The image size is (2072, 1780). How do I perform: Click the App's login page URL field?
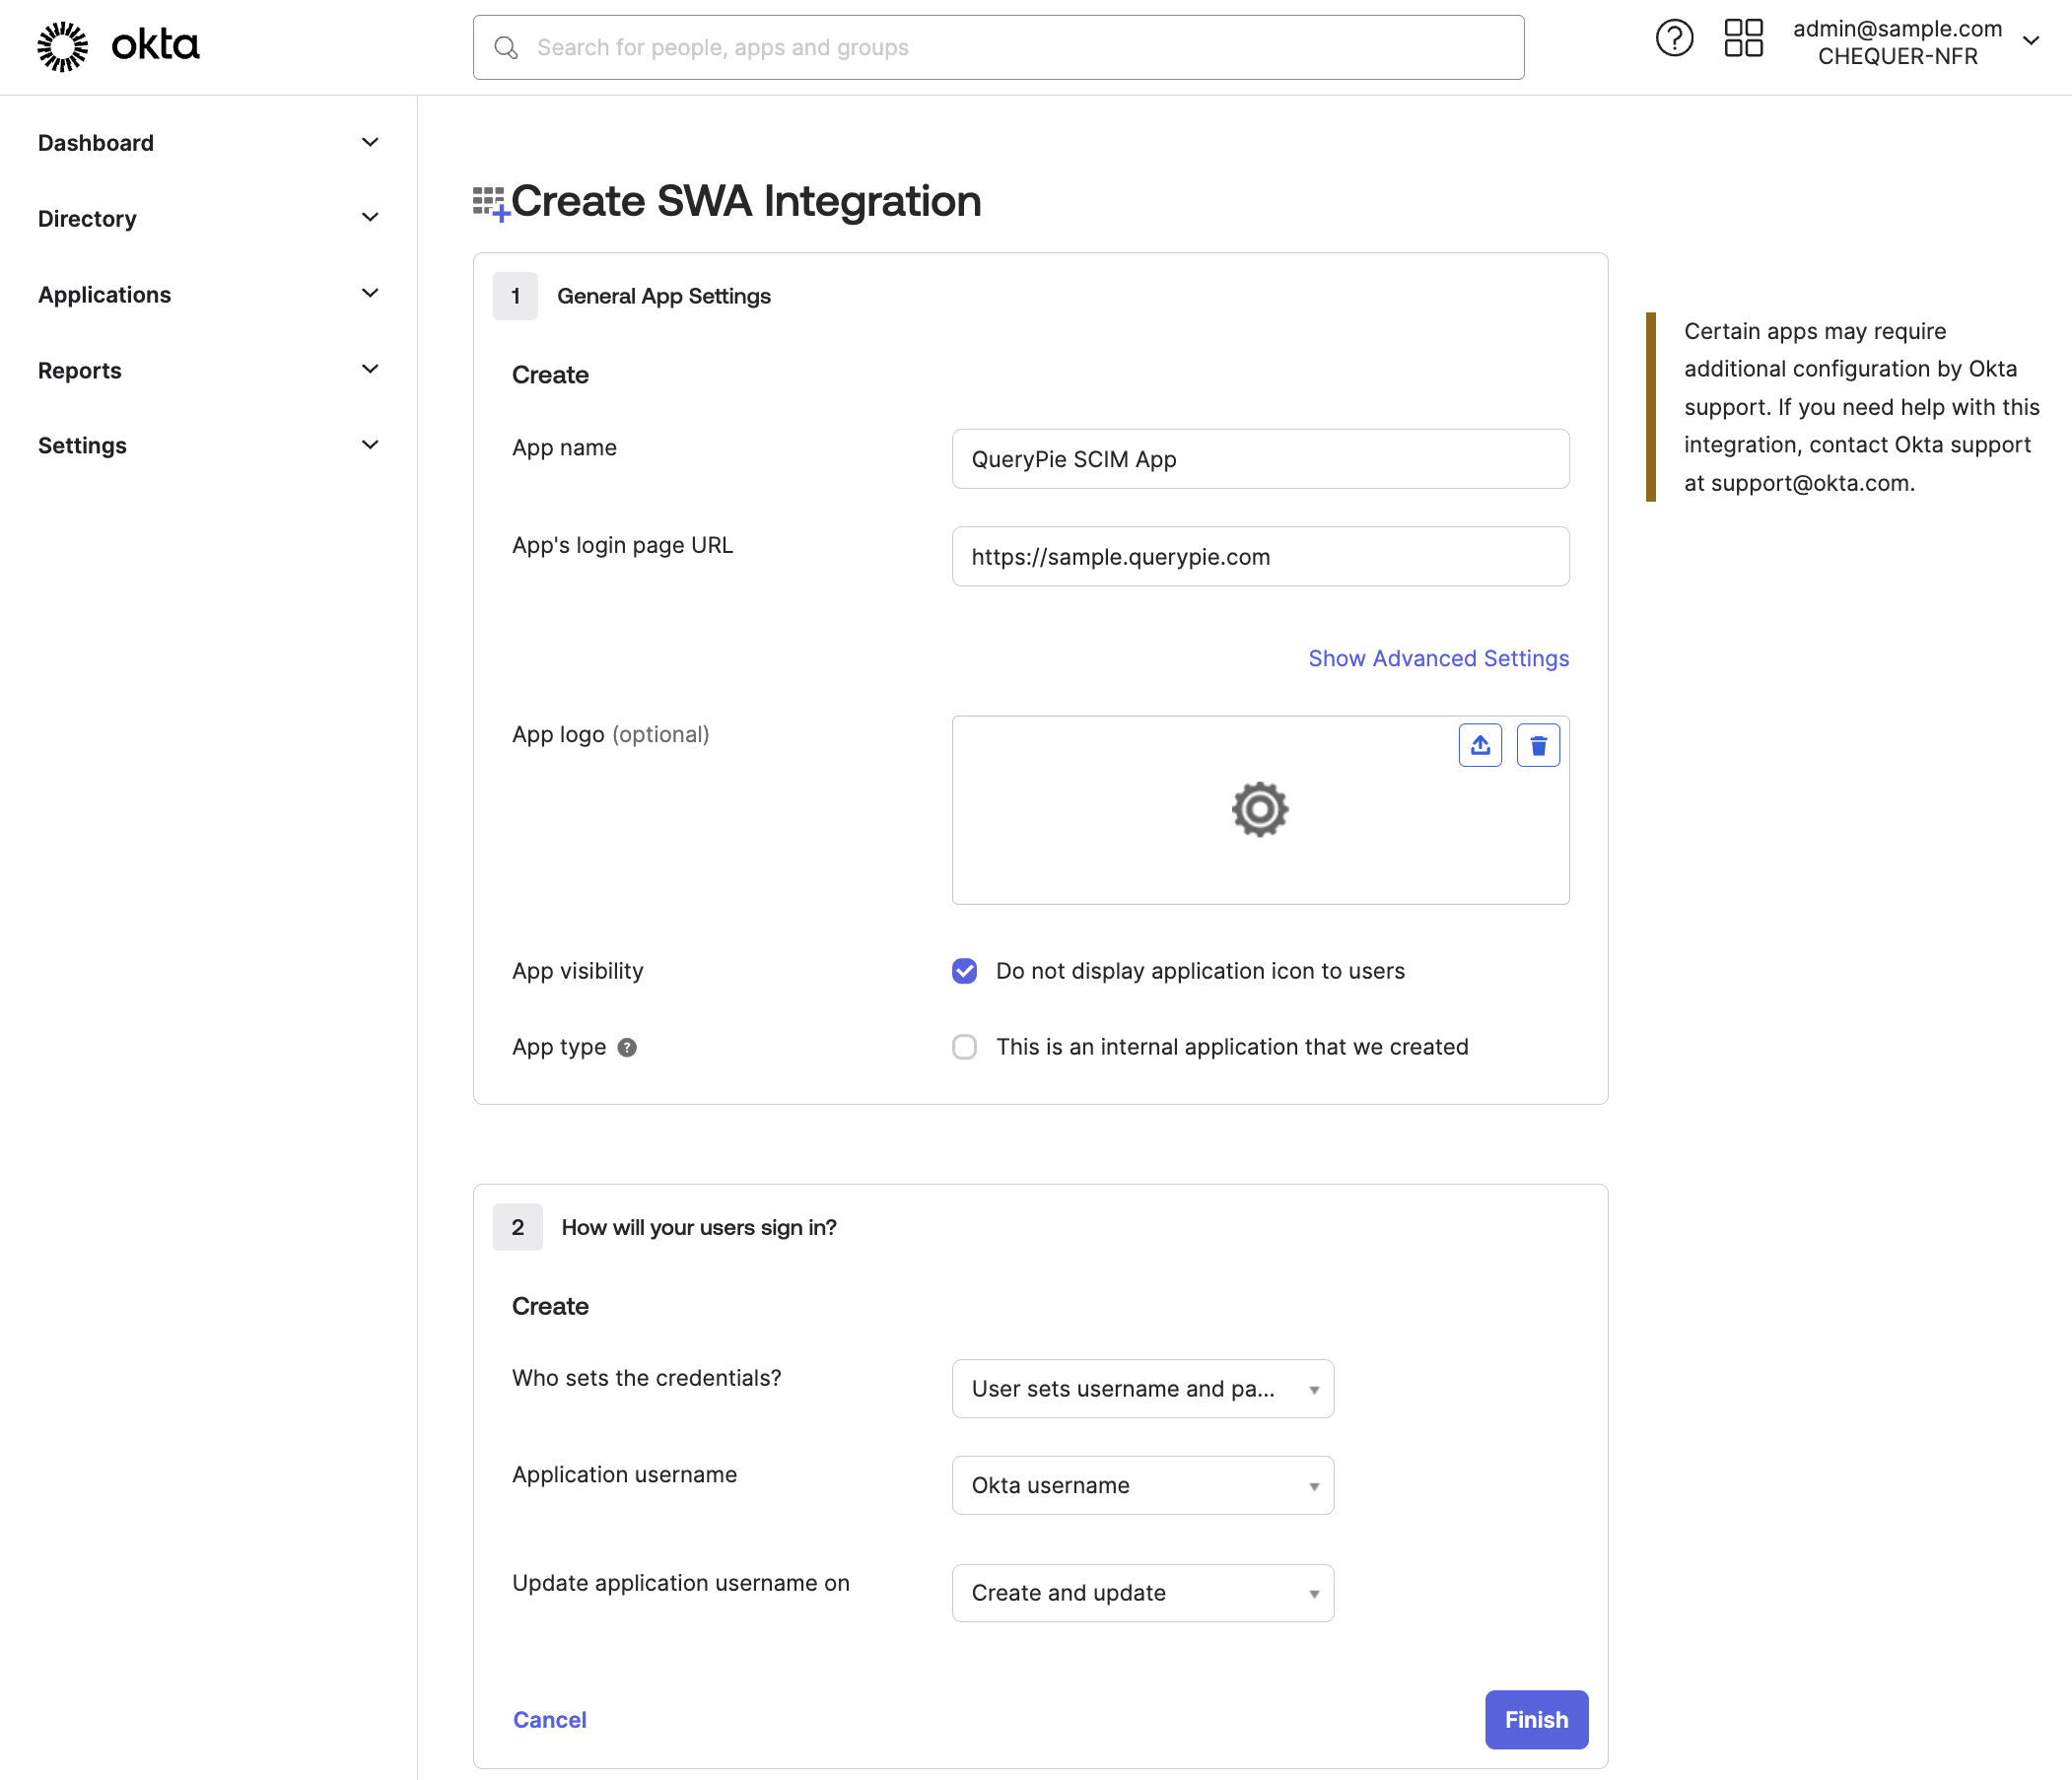1260,557
